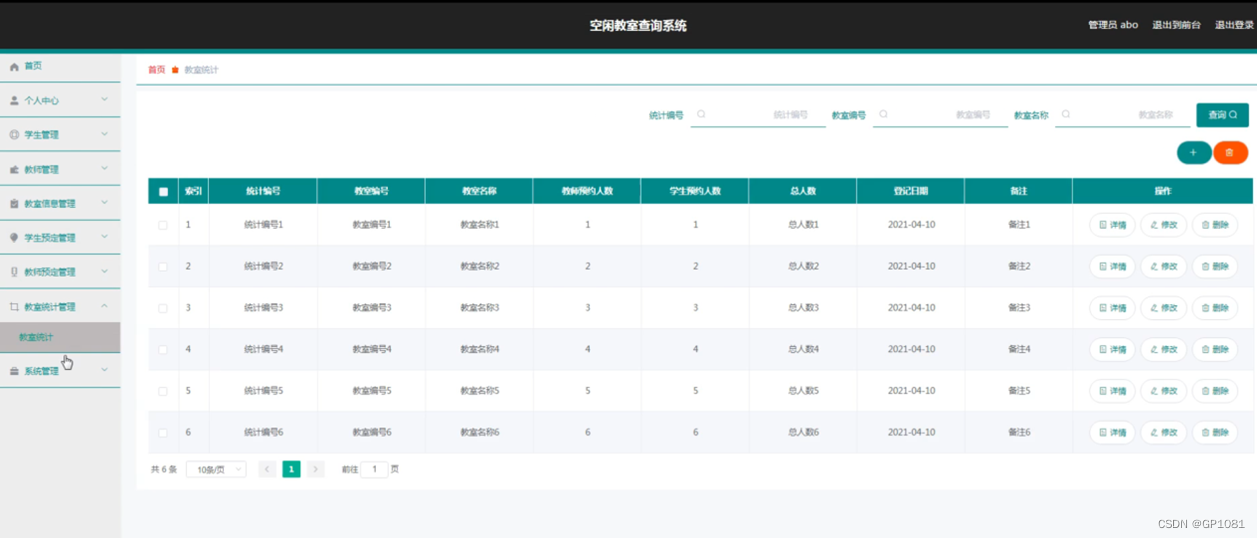Click 修改 for row 备注1

1163,225
